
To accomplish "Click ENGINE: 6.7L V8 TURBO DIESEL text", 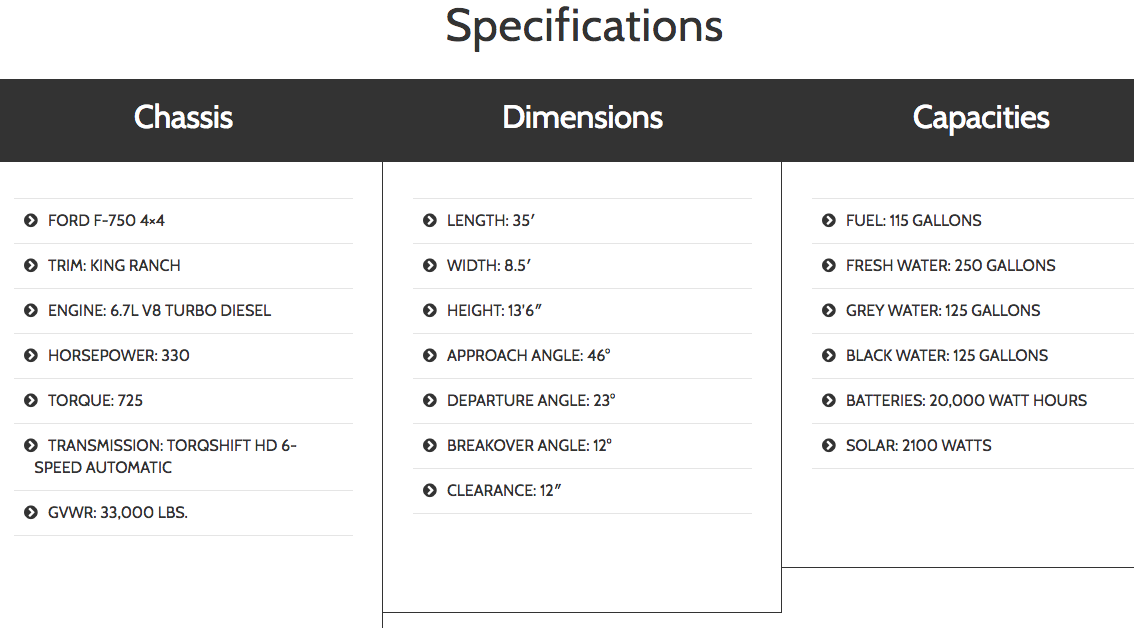I will click(x=159, y=311).
